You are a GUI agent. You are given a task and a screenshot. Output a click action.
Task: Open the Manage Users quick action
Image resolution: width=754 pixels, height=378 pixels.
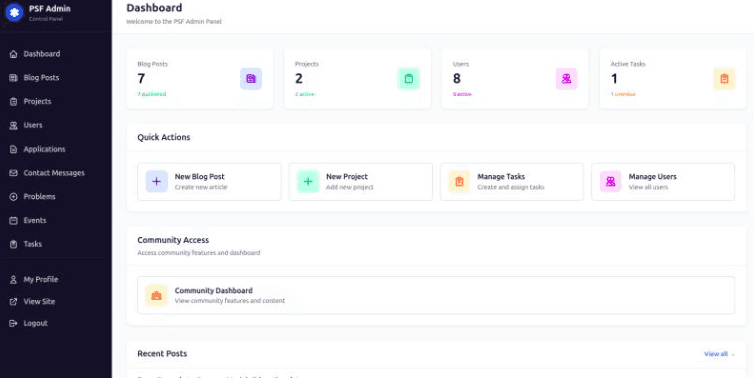coord(663,182)
